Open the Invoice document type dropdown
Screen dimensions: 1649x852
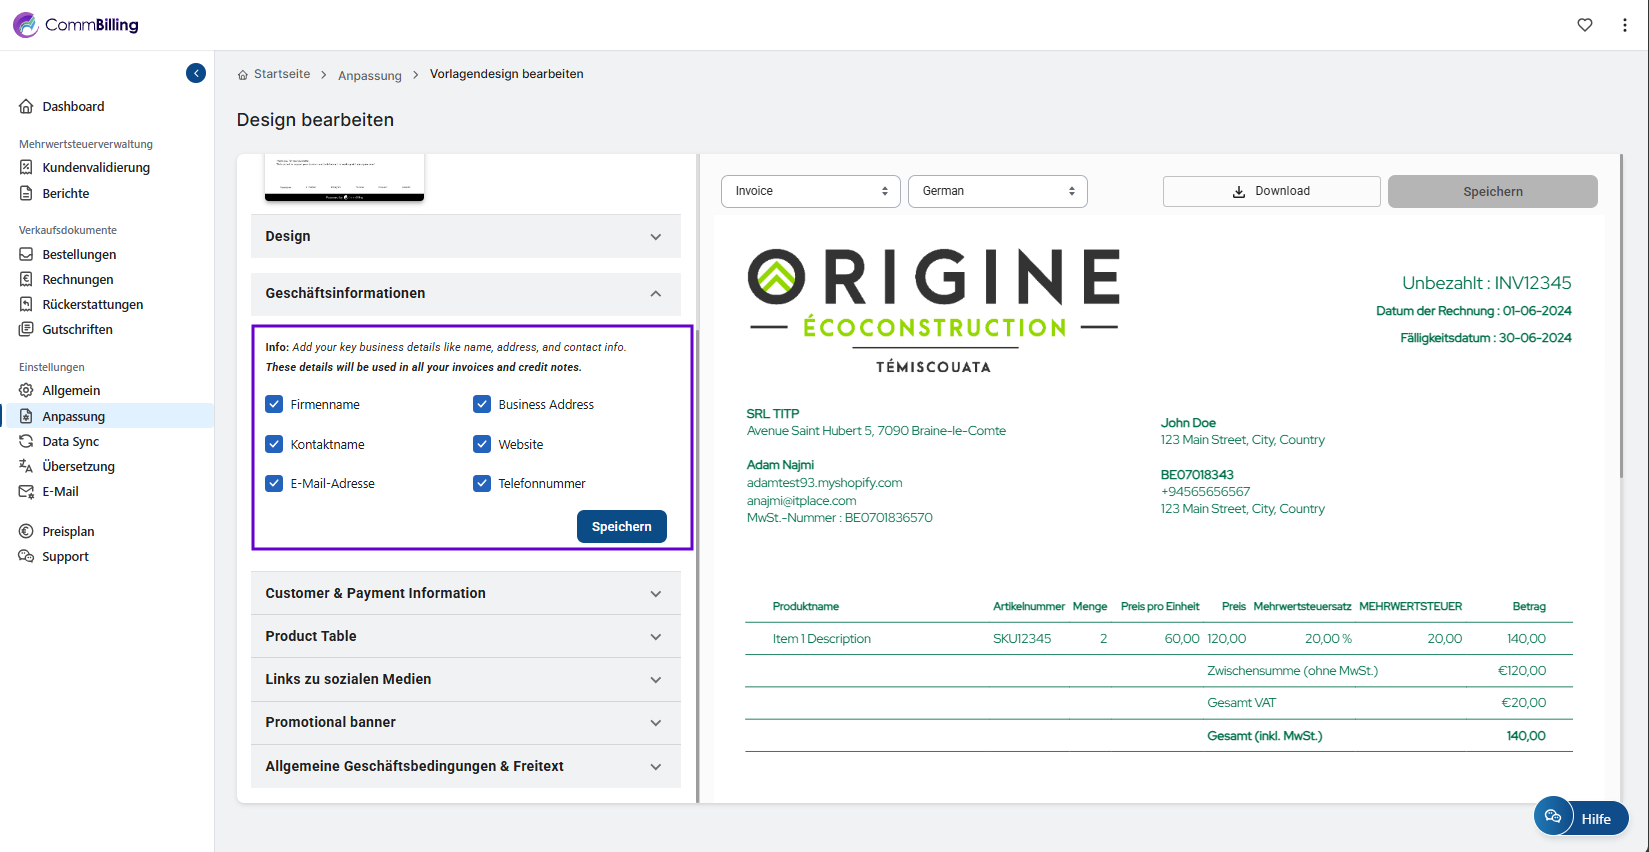[810, 191]
